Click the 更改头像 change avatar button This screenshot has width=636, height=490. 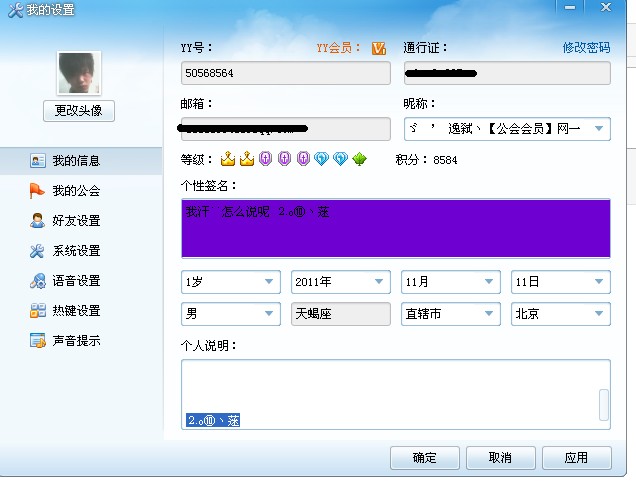click(x=79, y=111)
